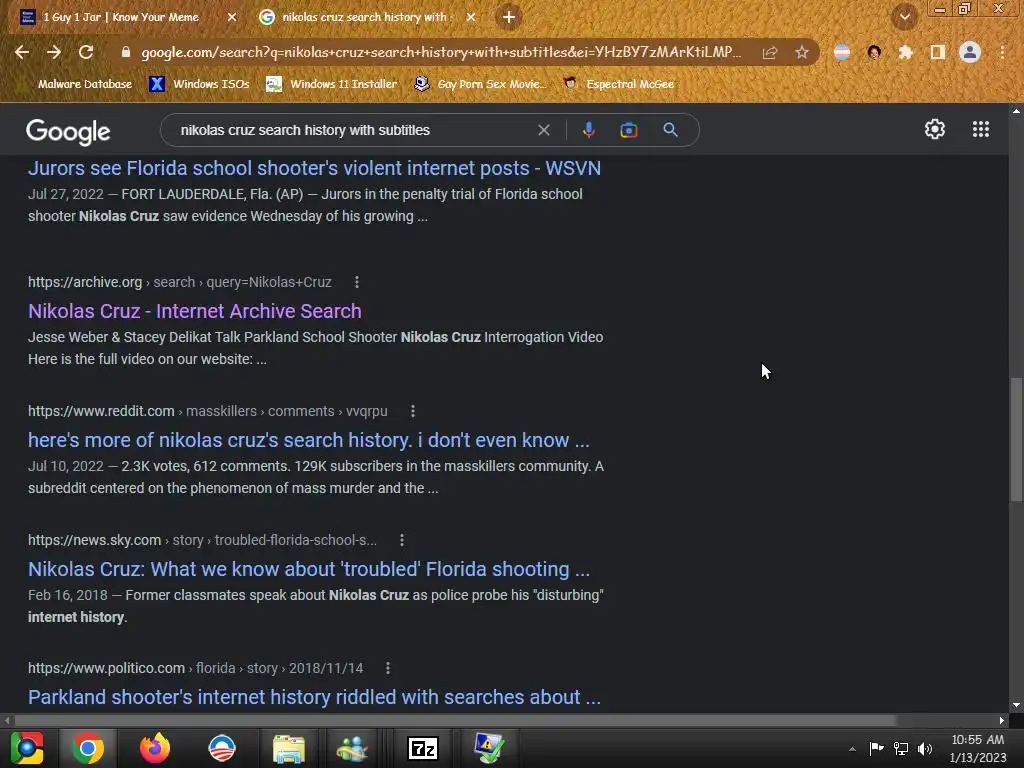Open the network icon in system tray
Viewport: 1024px width, 768px height.
click(901, 749)
